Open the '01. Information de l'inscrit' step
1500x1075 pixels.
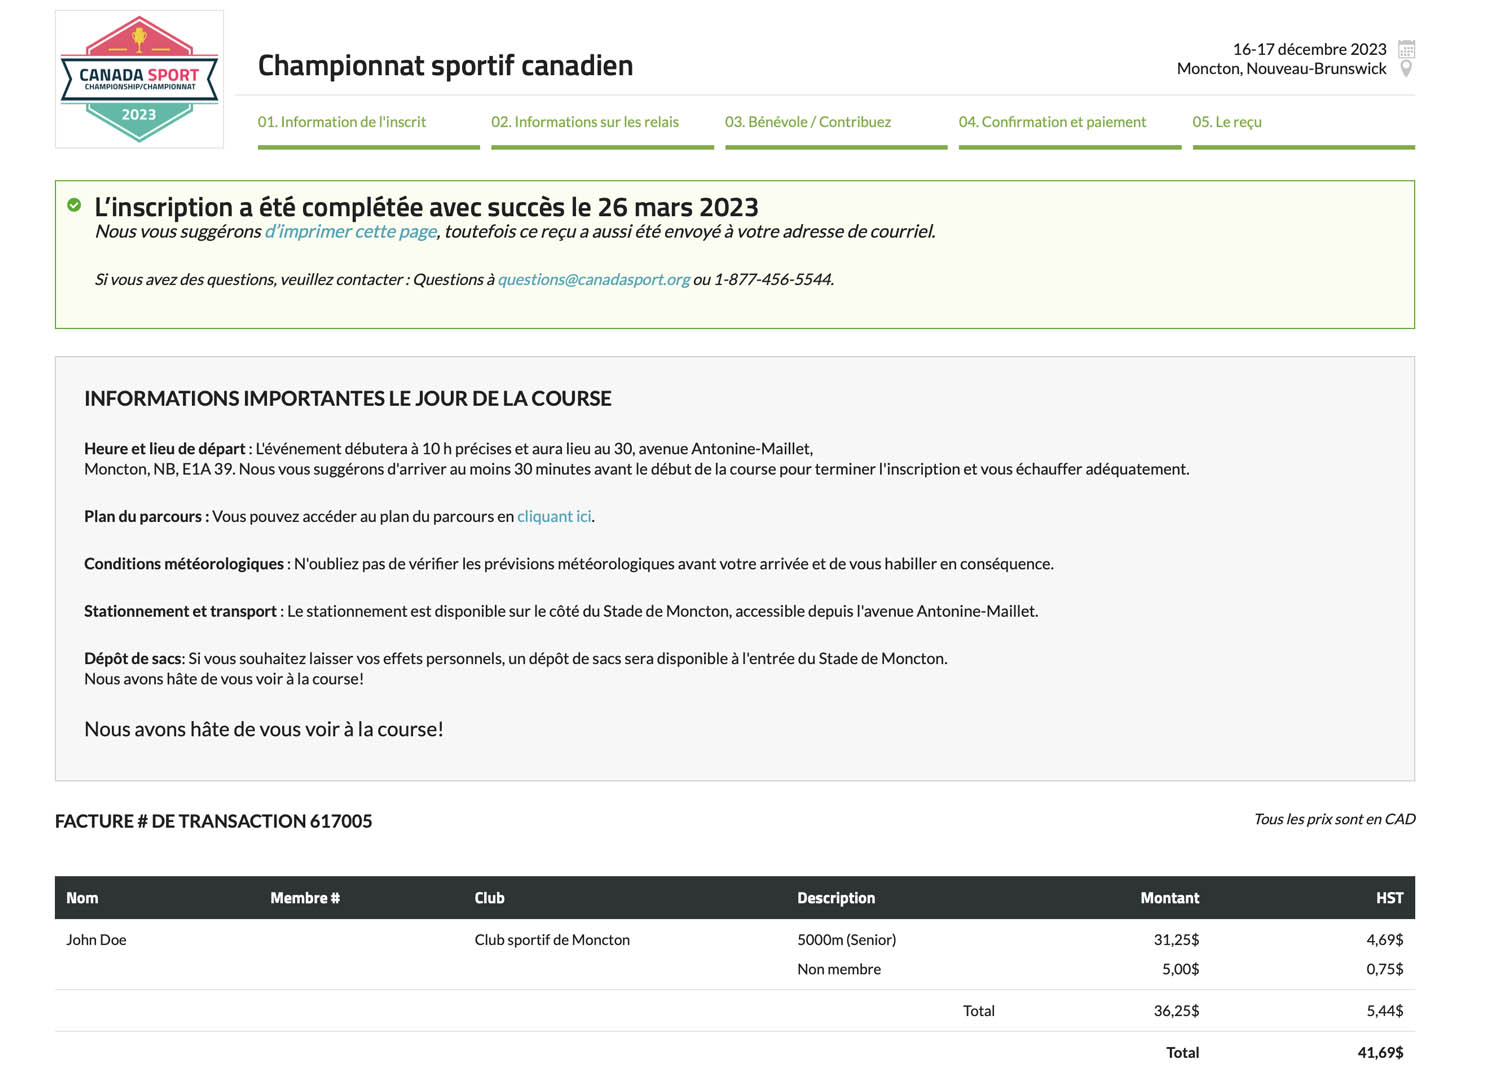coord(342,122)
